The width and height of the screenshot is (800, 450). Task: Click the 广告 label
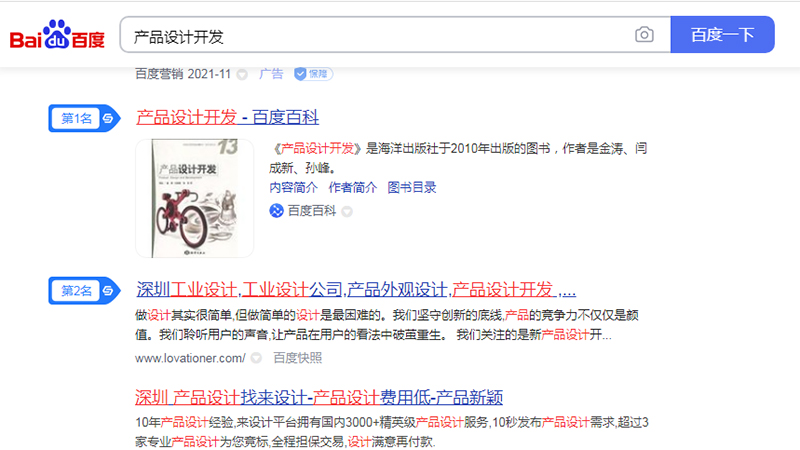[x=271, y=74]
